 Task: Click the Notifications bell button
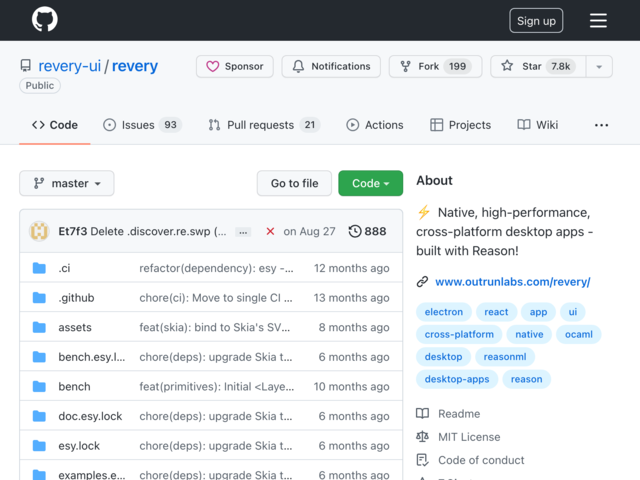pyautogui.click(x=331, y=66)
